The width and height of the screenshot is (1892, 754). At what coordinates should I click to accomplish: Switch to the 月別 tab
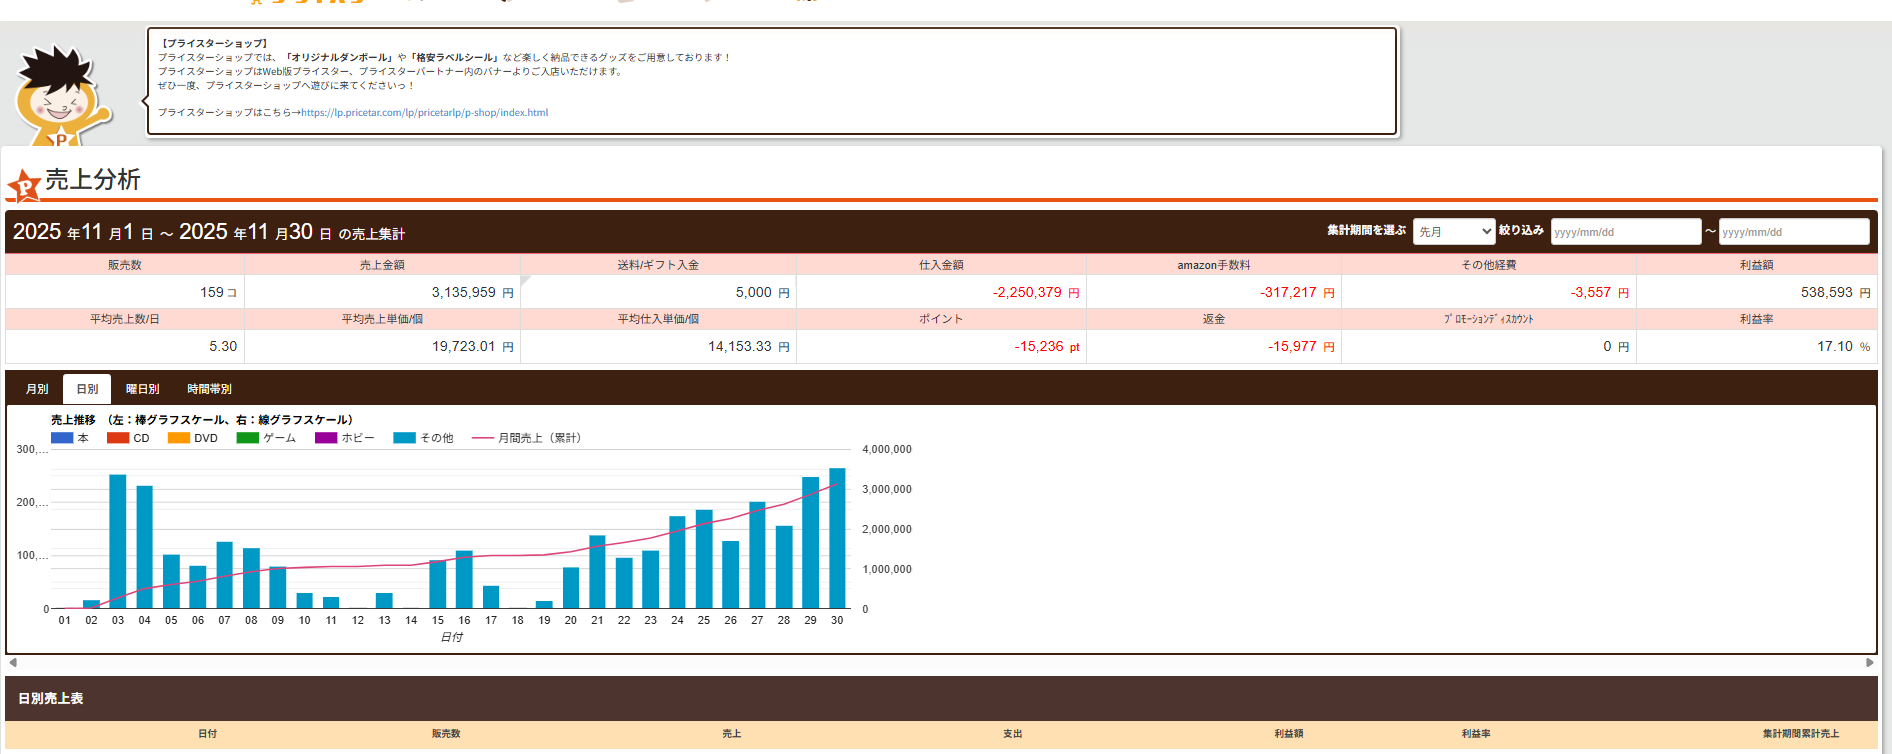pos(37,389)
